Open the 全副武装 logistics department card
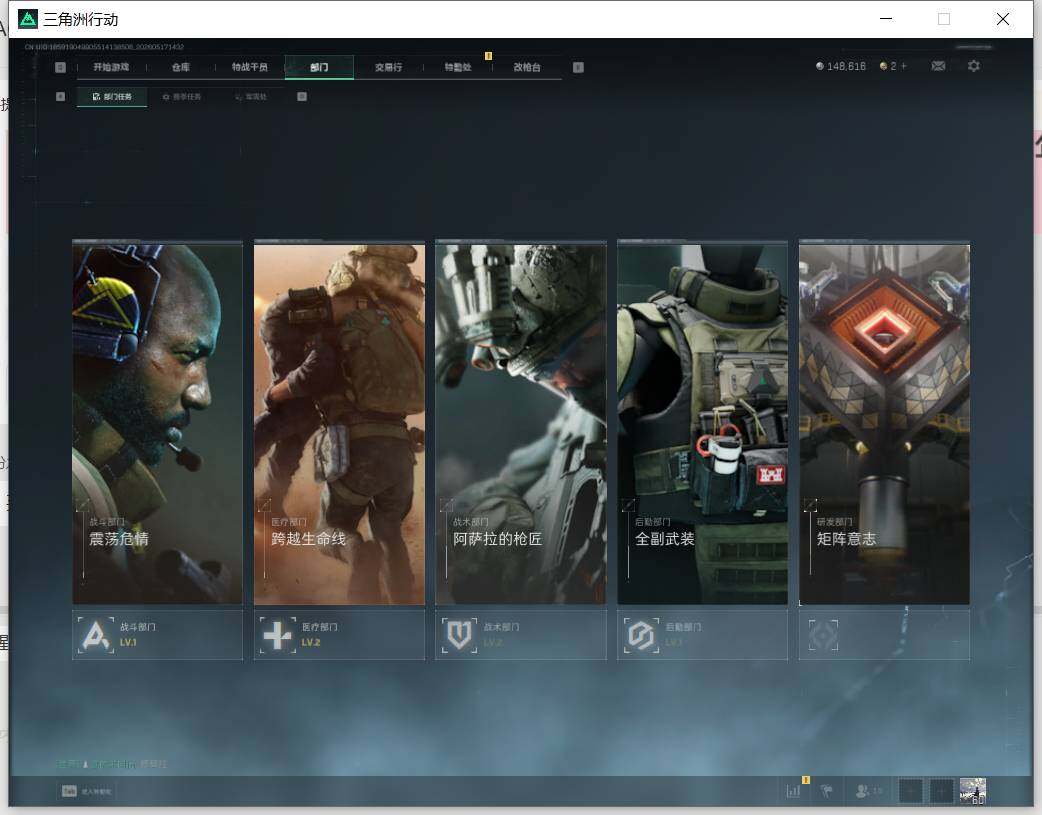Image resolution: width=1042 pixels, height=815 pixels. pyautogui.click(x=702, y=423)
